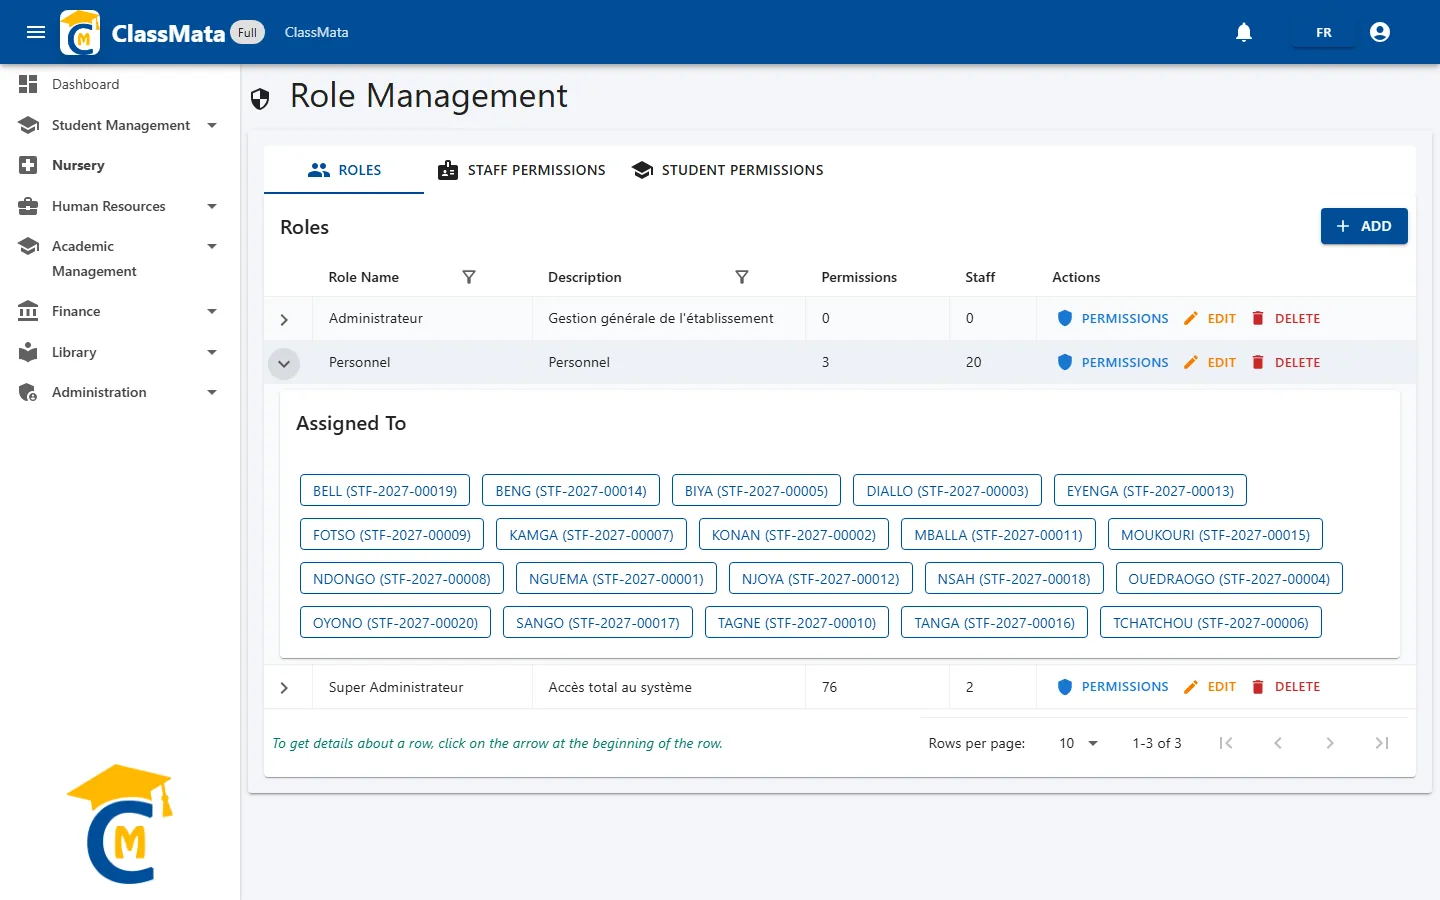Screen dimensions: 1440x900
Task: Open permissions for Administrateur role
Action: tap(1113, 318)
